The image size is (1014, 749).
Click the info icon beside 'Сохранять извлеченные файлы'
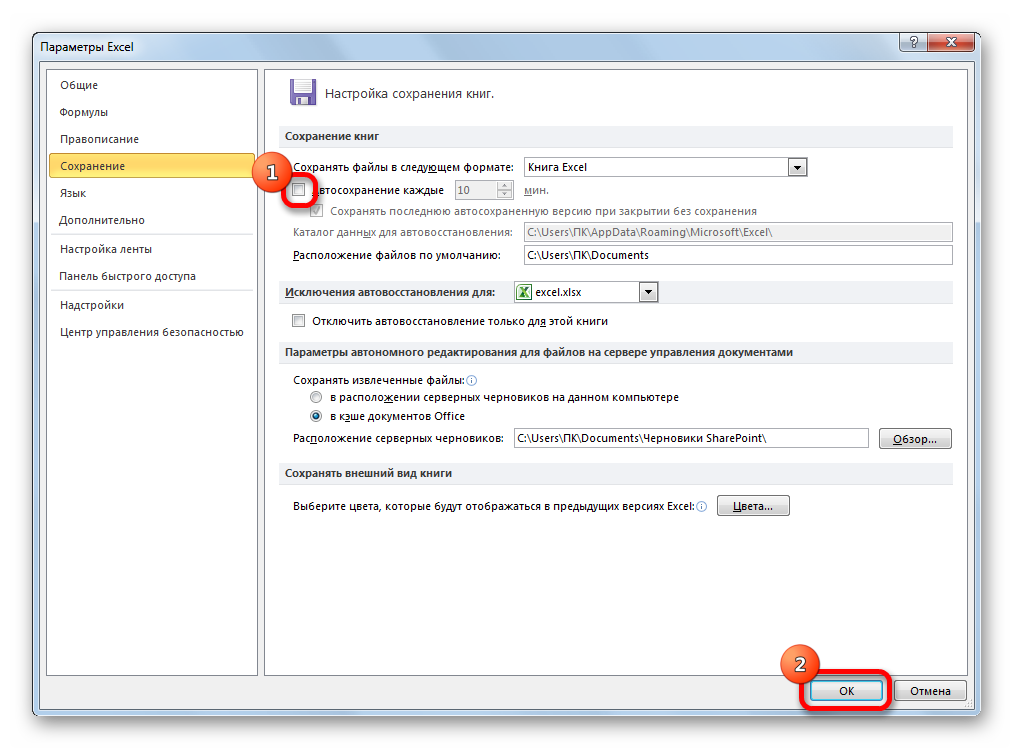[472, 380]
